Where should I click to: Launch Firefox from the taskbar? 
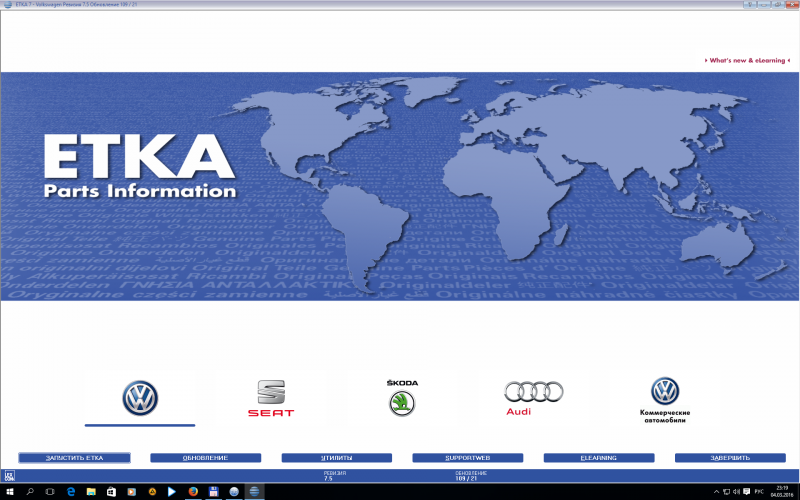point(193,492)
